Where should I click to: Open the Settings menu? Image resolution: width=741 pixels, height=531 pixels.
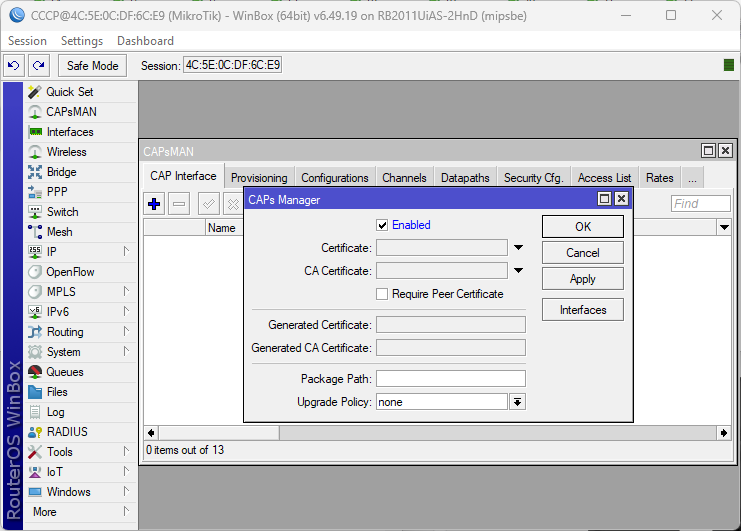[82, 41]
